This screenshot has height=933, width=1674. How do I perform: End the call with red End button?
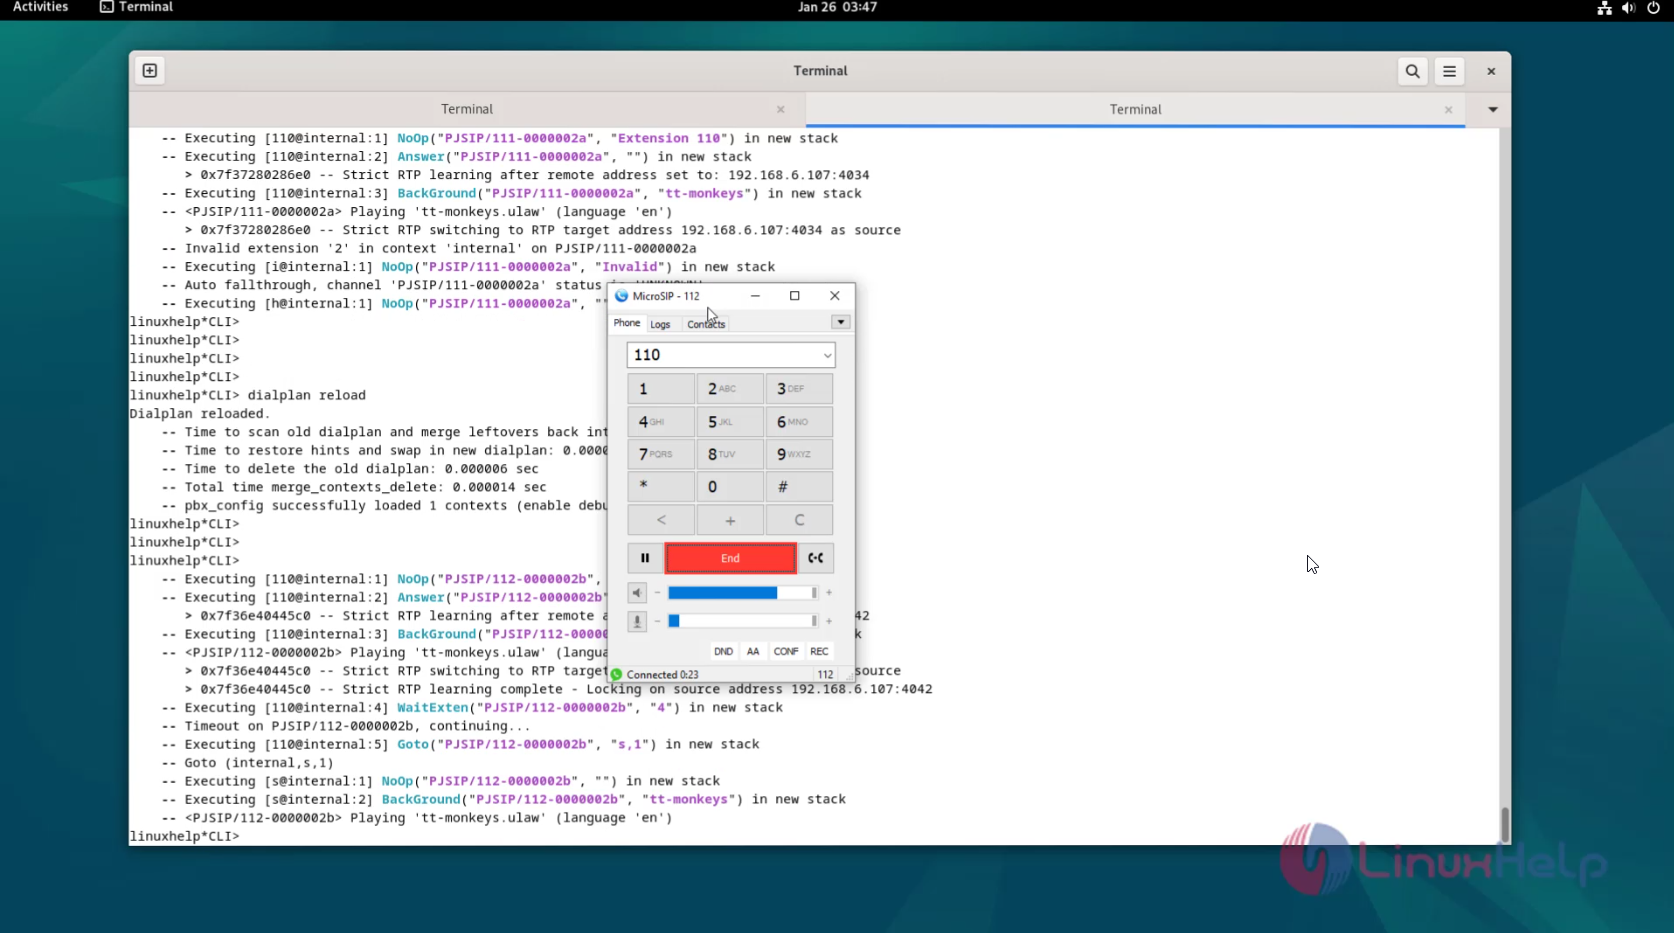click(730, 558)
